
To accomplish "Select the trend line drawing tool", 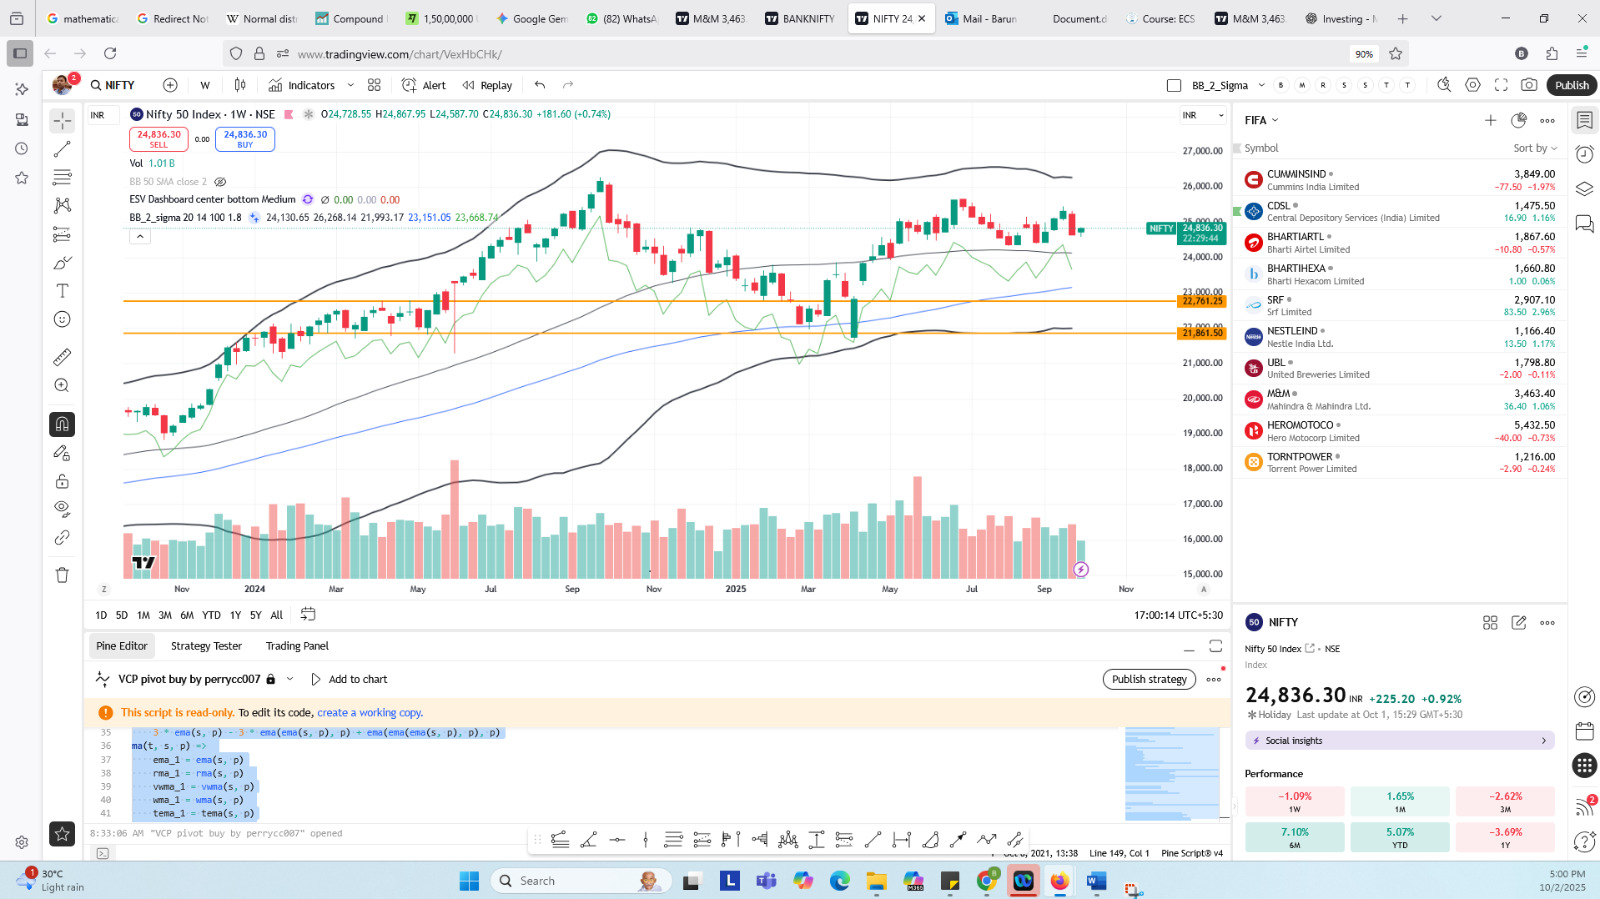I will [62, 149].
